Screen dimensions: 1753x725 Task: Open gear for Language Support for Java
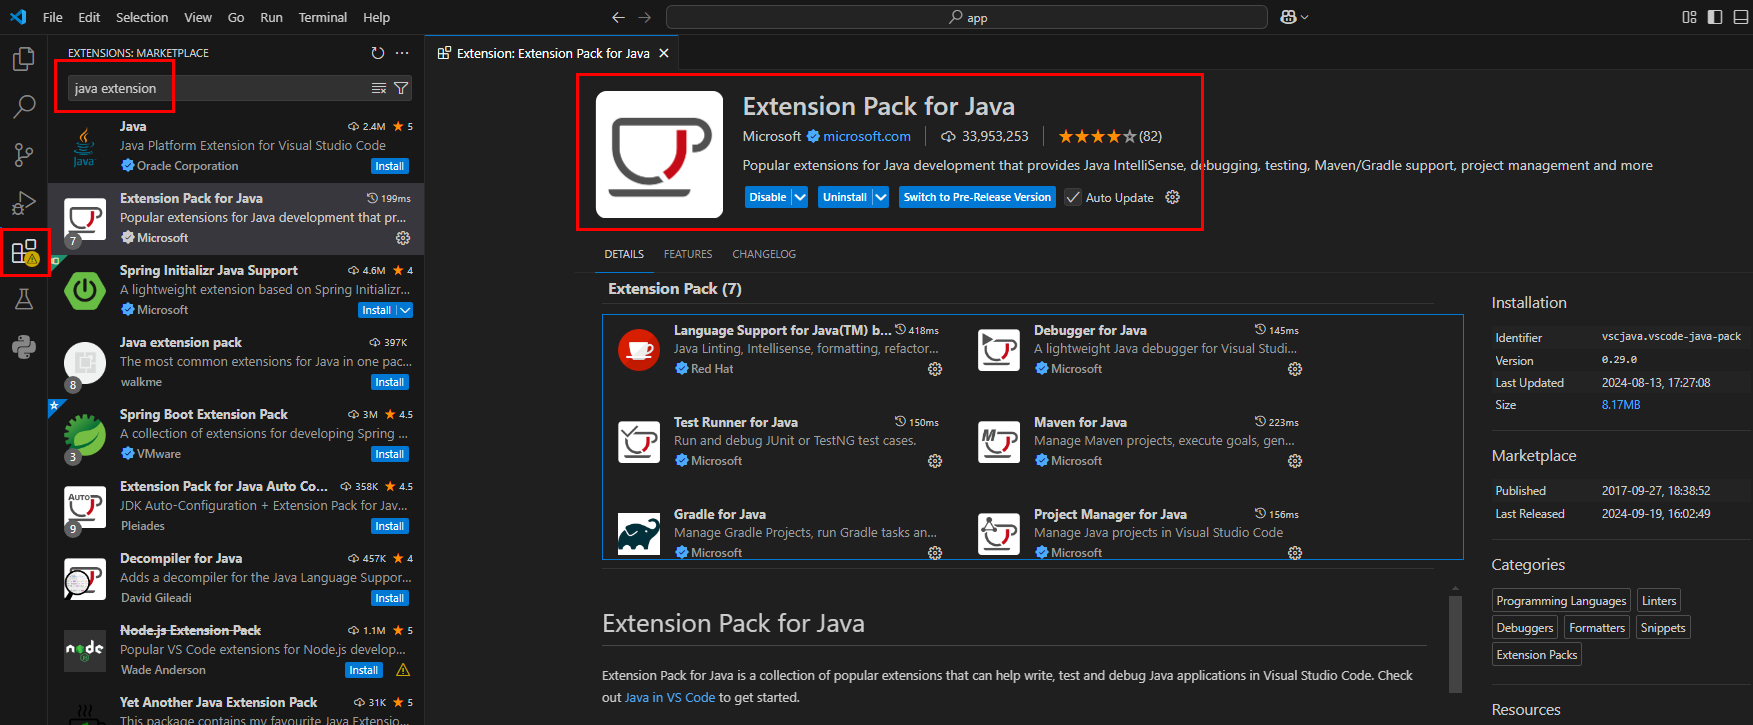tap(935, 369)
